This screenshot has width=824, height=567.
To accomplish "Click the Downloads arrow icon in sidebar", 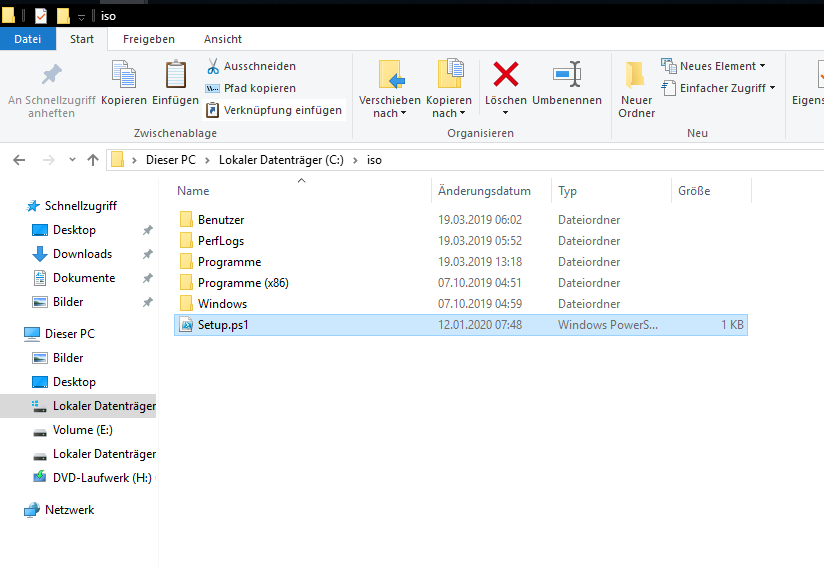I will point(40,254).
